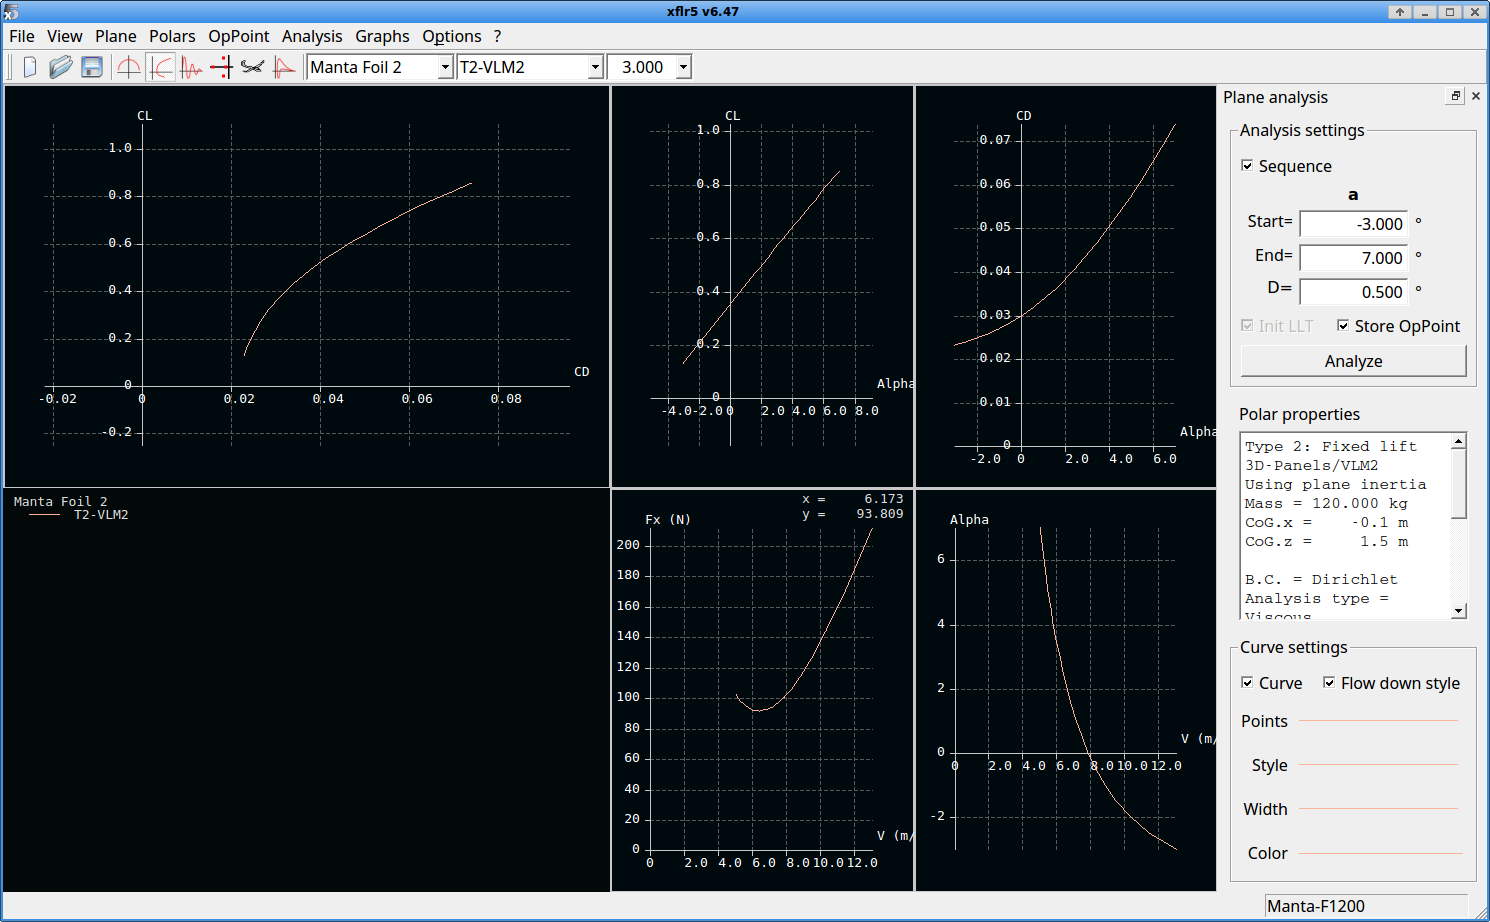
Task: Click the Mass = 120.000 kg line
Action: pos(1326,504)
